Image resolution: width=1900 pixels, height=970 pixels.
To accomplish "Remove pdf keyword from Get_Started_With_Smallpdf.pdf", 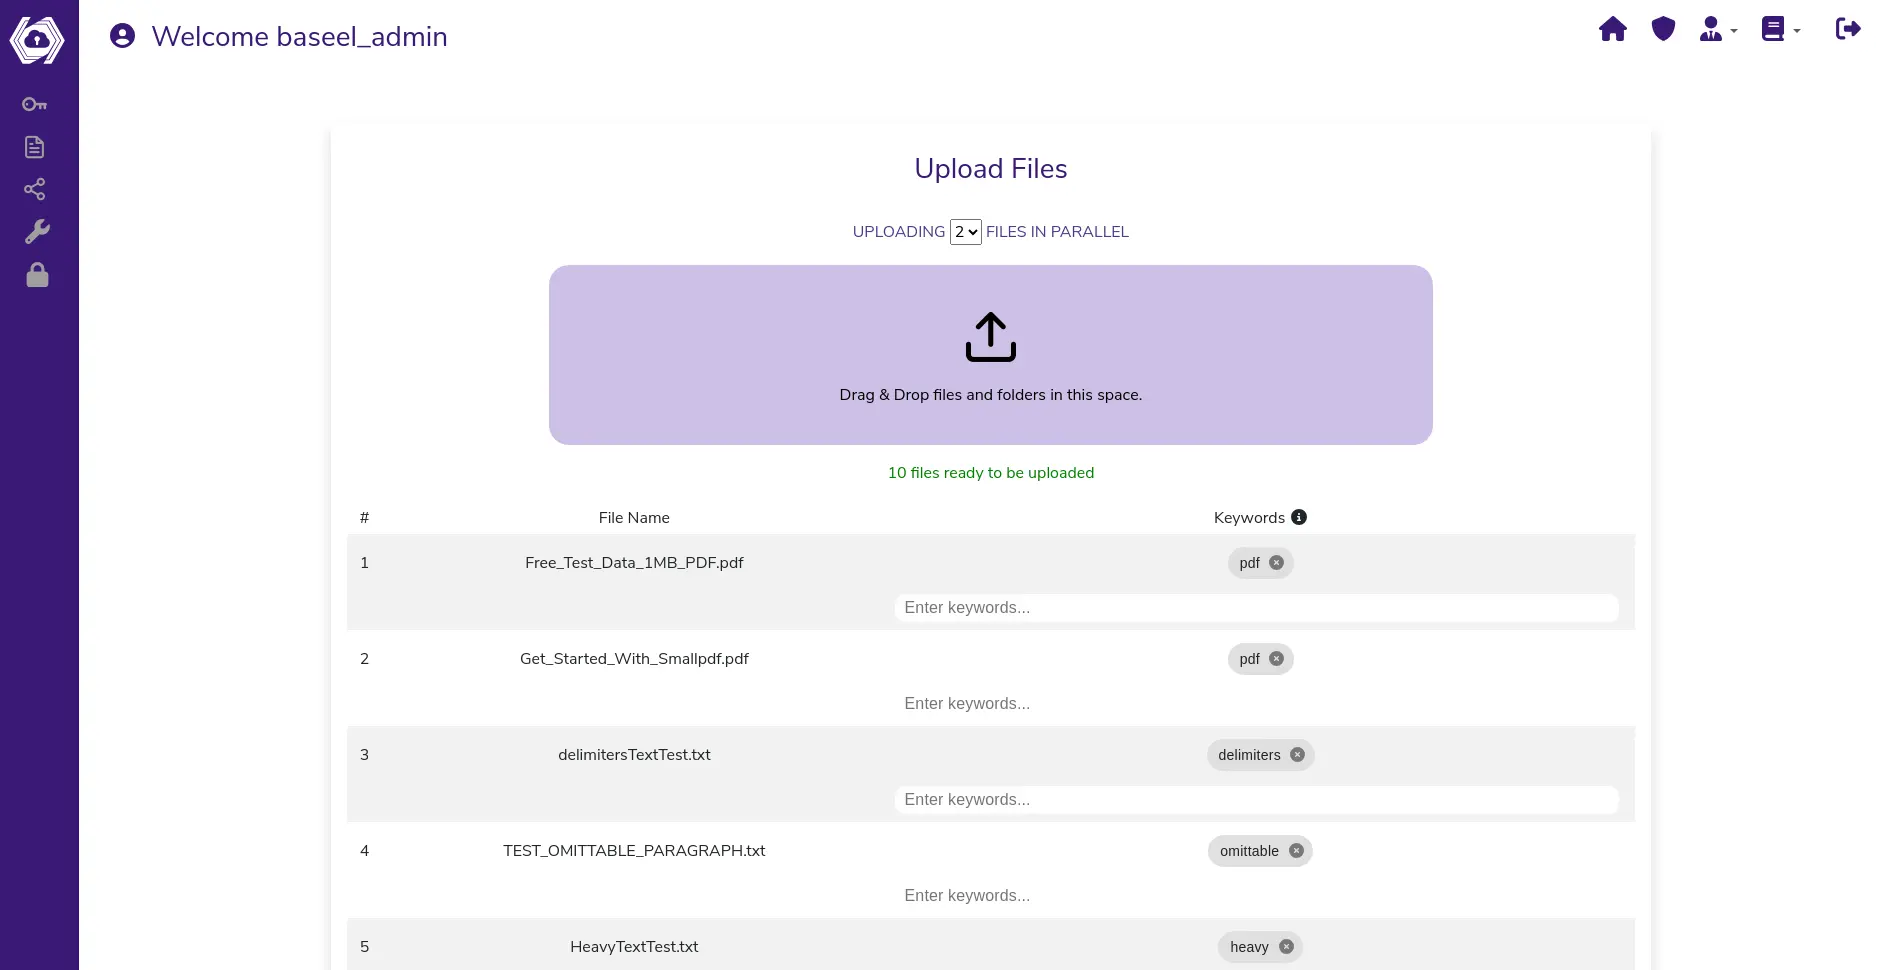I will click(1276, 659).
